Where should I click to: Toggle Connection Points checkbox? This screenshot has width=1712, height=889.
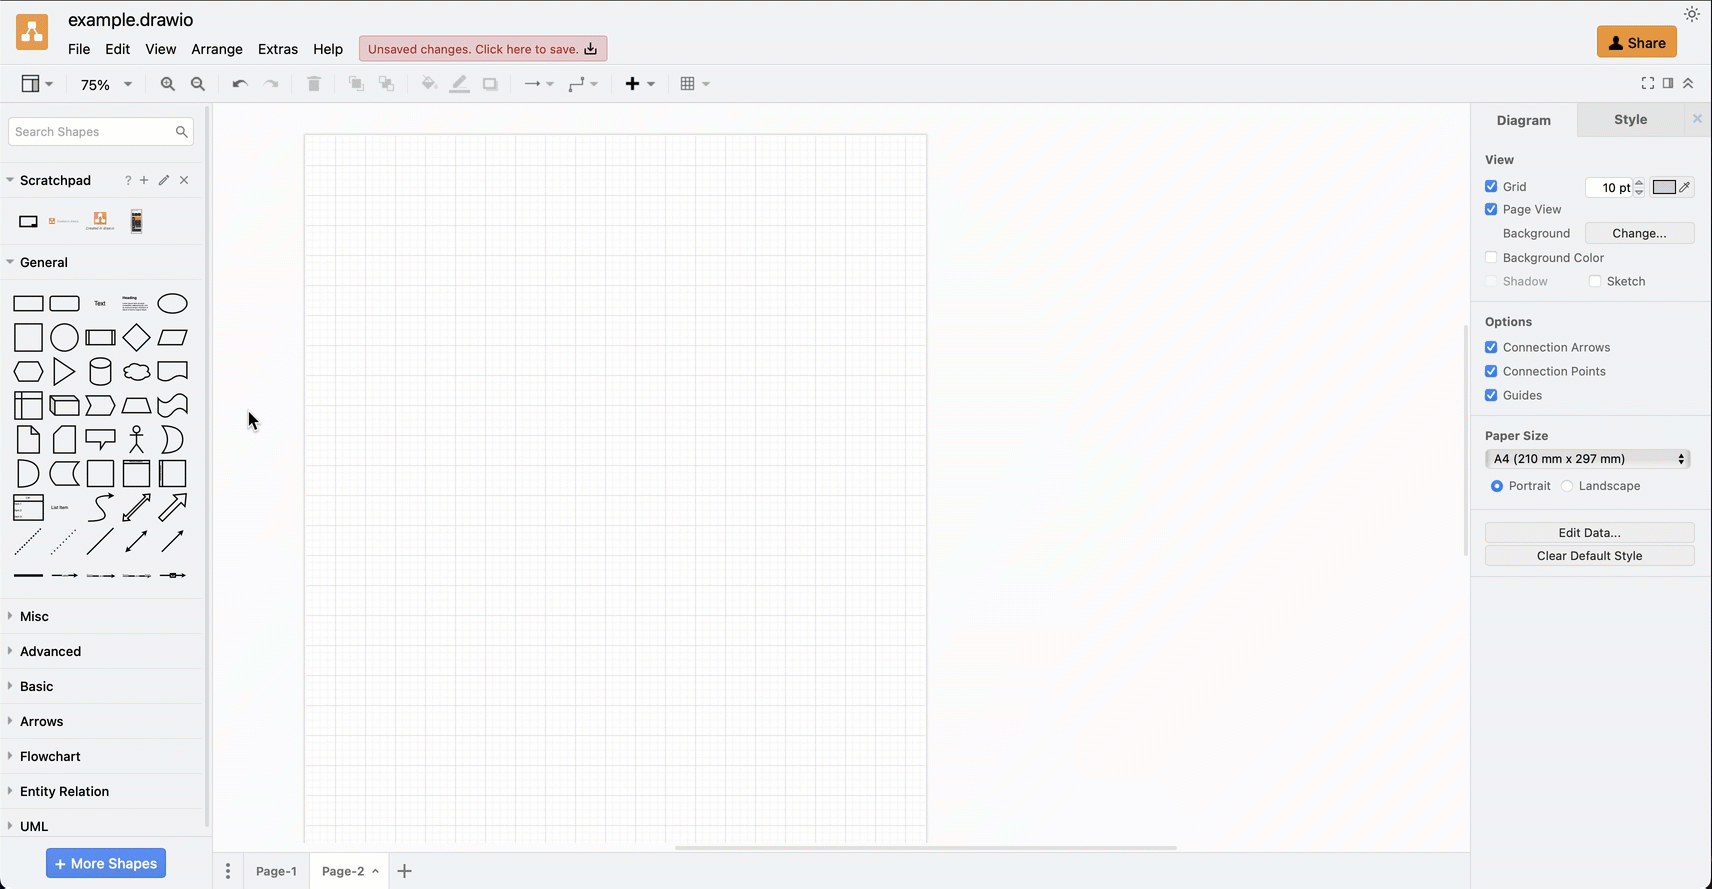click(x=1491, y=371)
